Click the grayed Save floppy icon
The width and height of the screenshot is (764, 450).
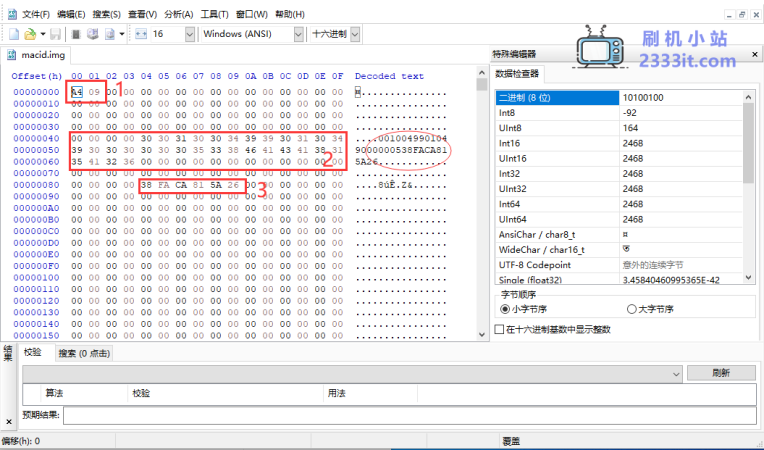coord(56,34)
